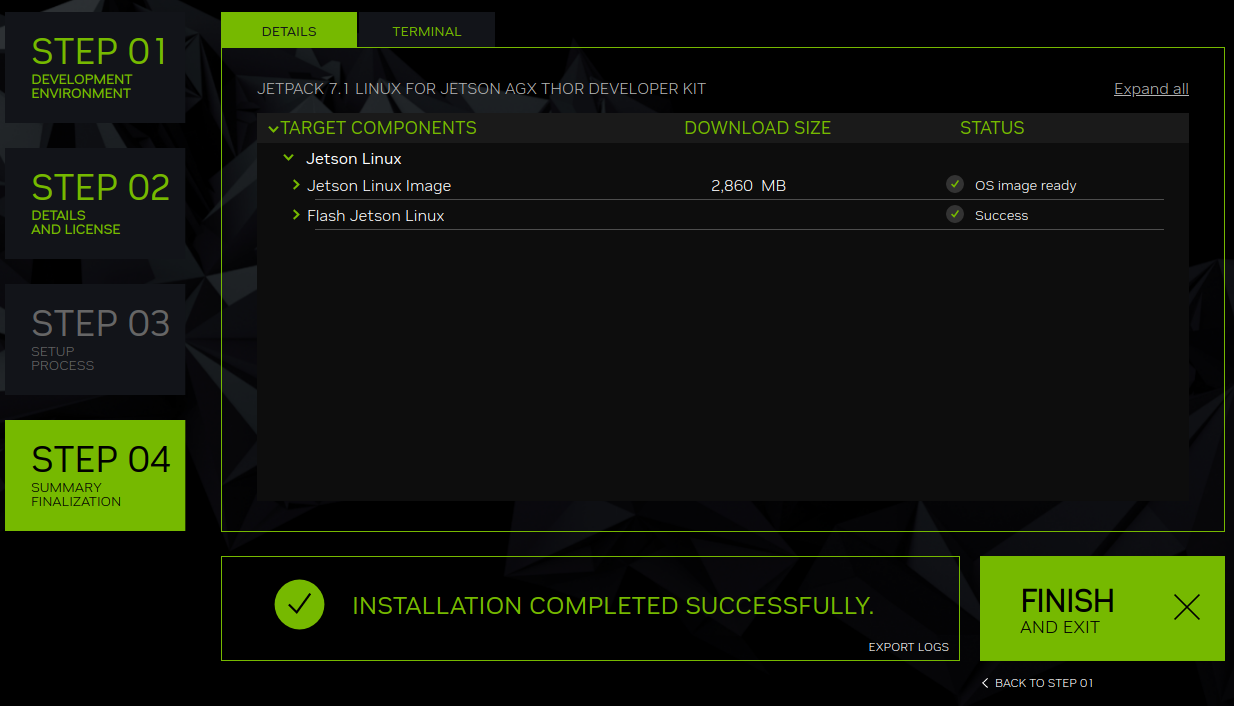Expand the Flash Jetson Linux row
Image resolution: width=1234 pixels, height=706 pixels.
[x=296, y=215]
